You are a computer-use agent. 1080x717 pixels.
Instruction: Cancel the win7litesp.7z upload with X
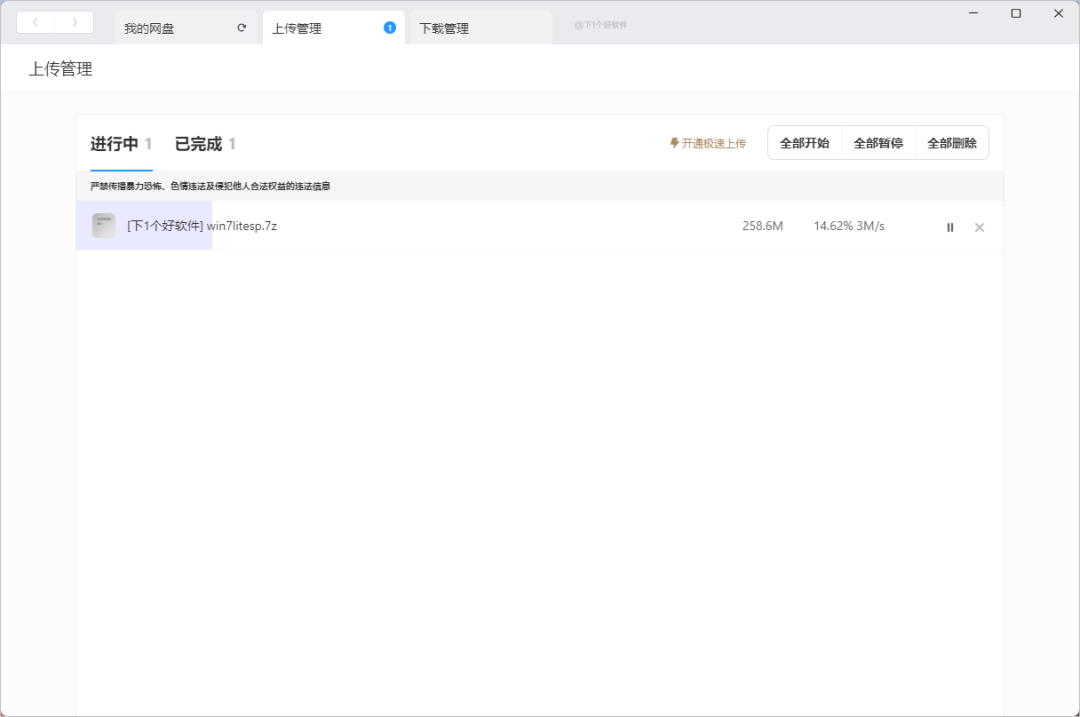(979, 227)
